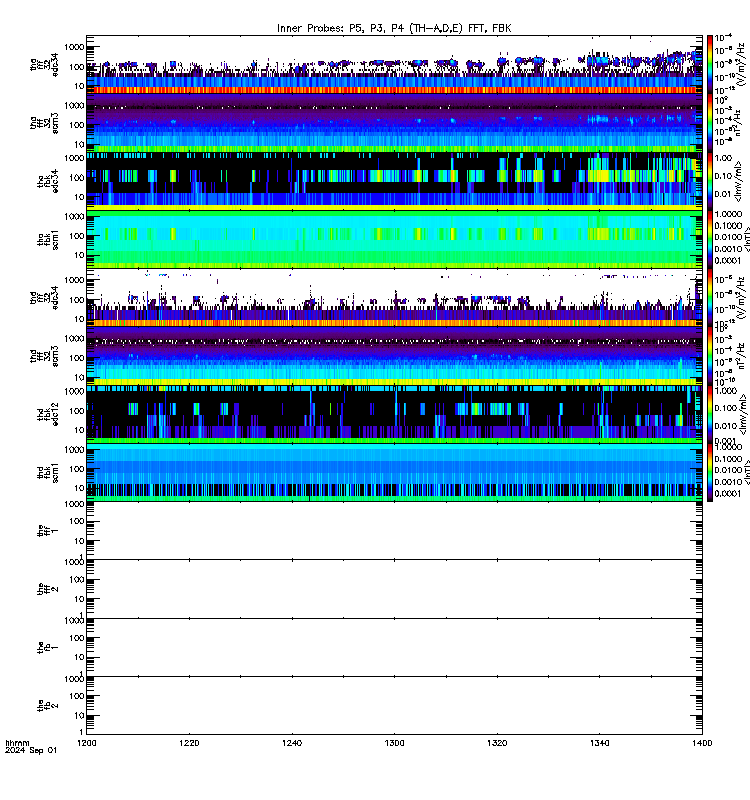Click the "the fff 2" panel label
Screen dimensions: 750x800
48,589
